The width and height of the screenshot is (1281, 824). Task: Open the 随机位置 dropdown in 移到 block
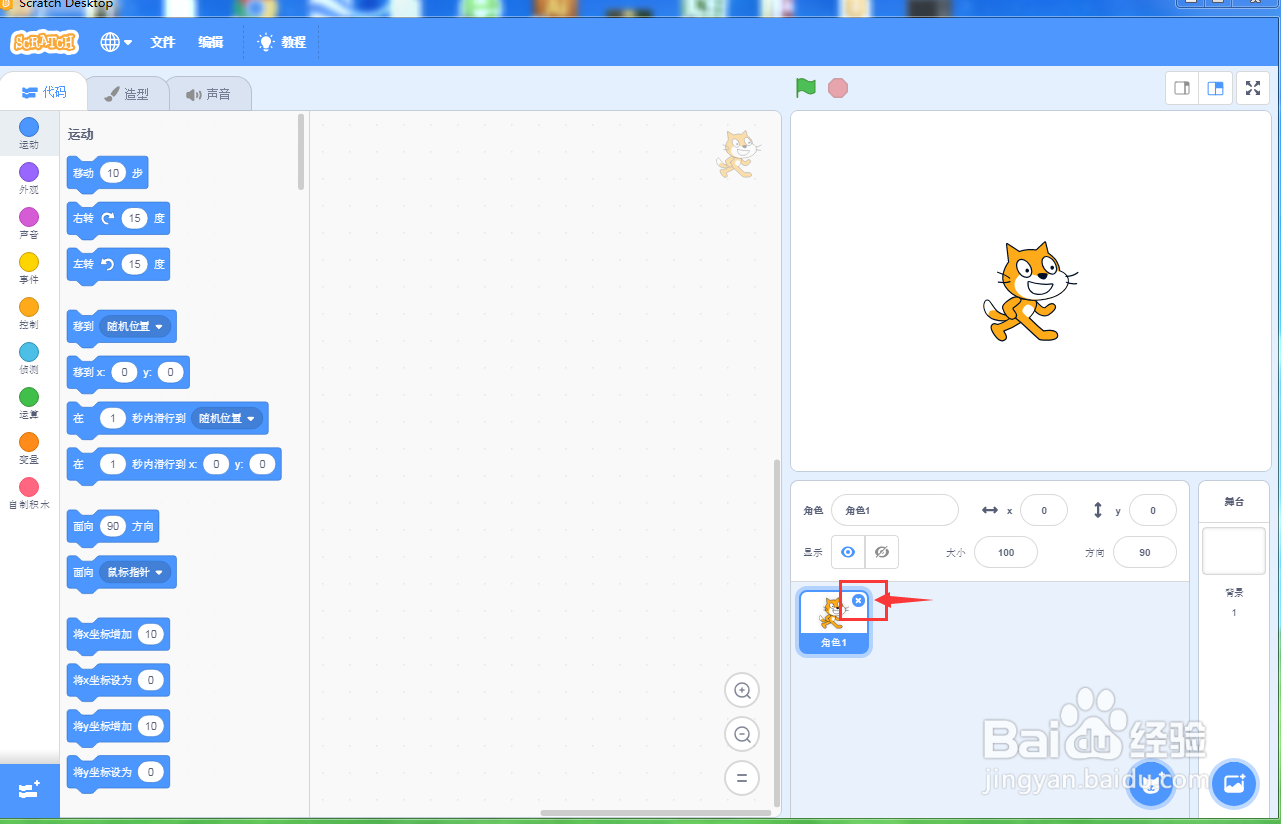135,326
